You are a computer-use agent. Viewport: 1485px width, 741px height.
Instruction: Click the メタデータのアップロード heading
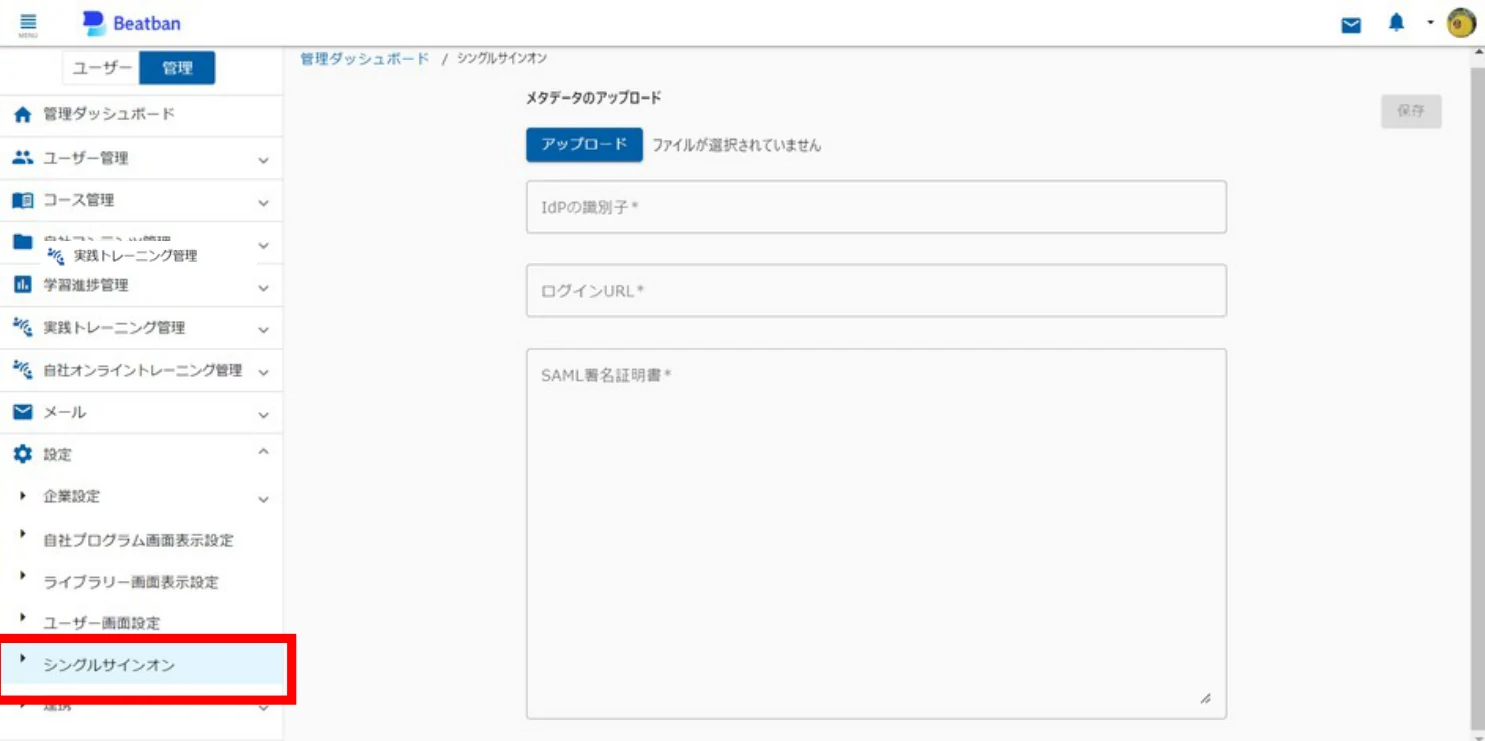pyautogui.click(x=594, y=98)
